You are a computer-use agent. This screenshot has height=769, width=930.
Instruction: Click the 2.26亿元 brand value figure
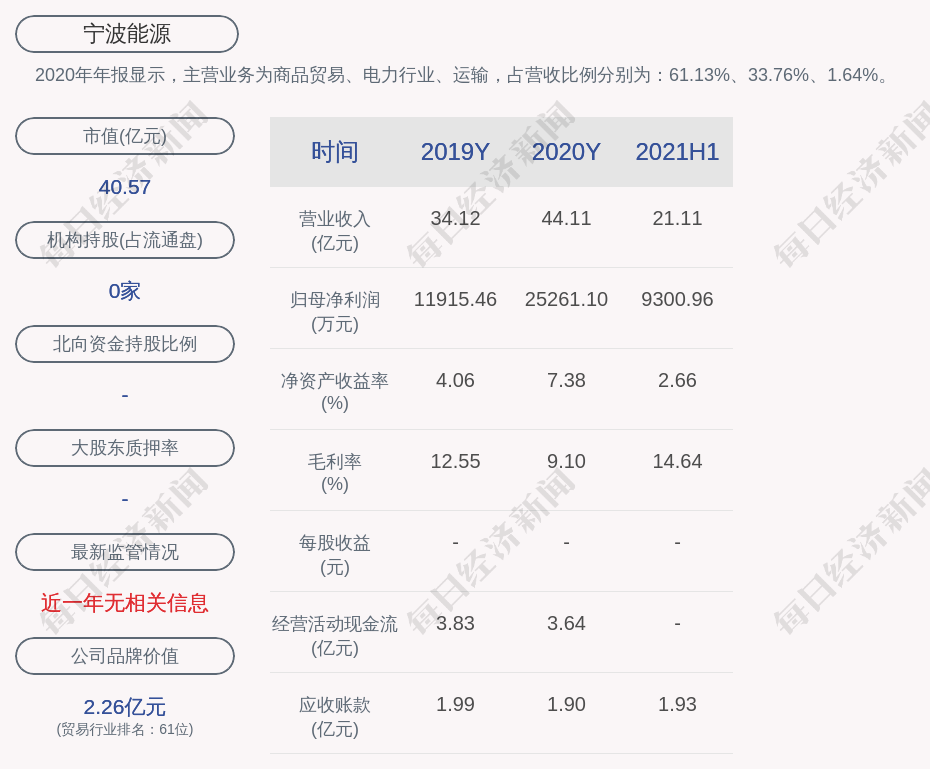pos(125,707)
